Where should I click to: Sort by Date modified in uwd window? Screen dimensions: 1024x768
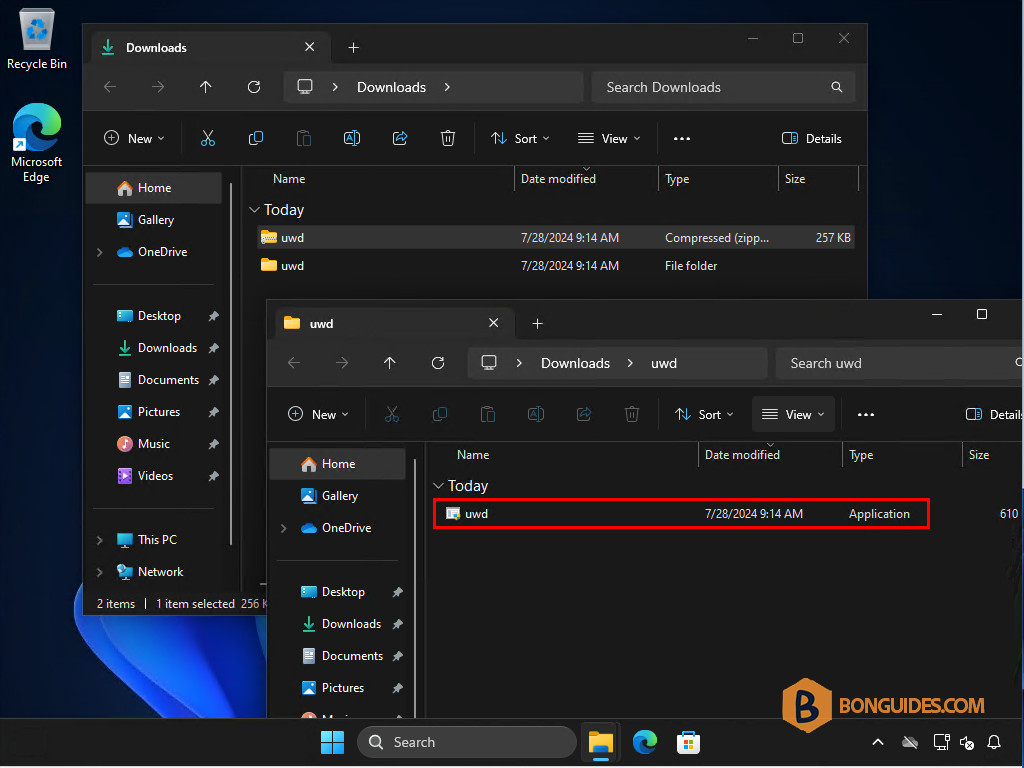pyautogui.click(x=742, y=455)
